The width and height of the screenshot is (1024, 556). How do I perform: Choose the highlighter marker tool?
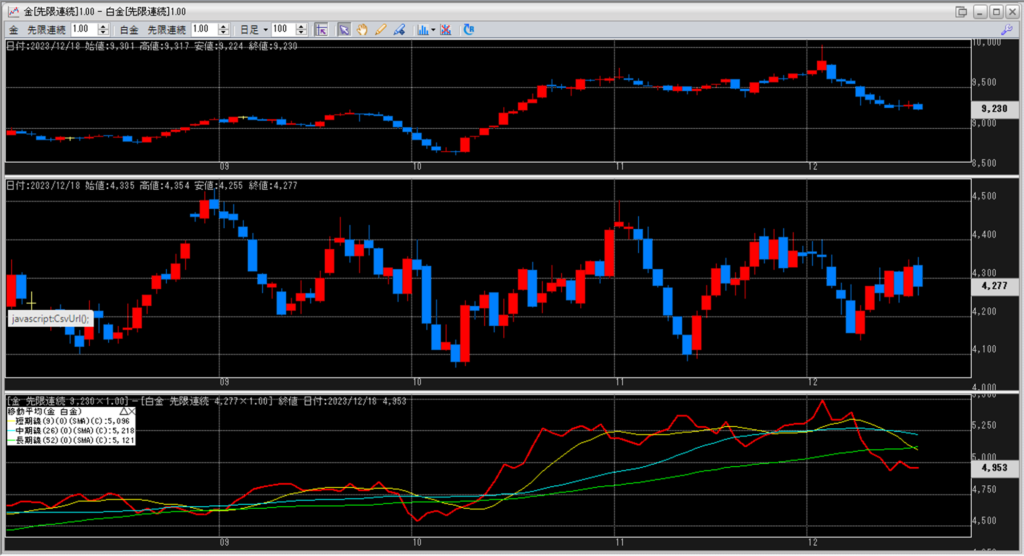pyautogui.click(x=398, y=29)
